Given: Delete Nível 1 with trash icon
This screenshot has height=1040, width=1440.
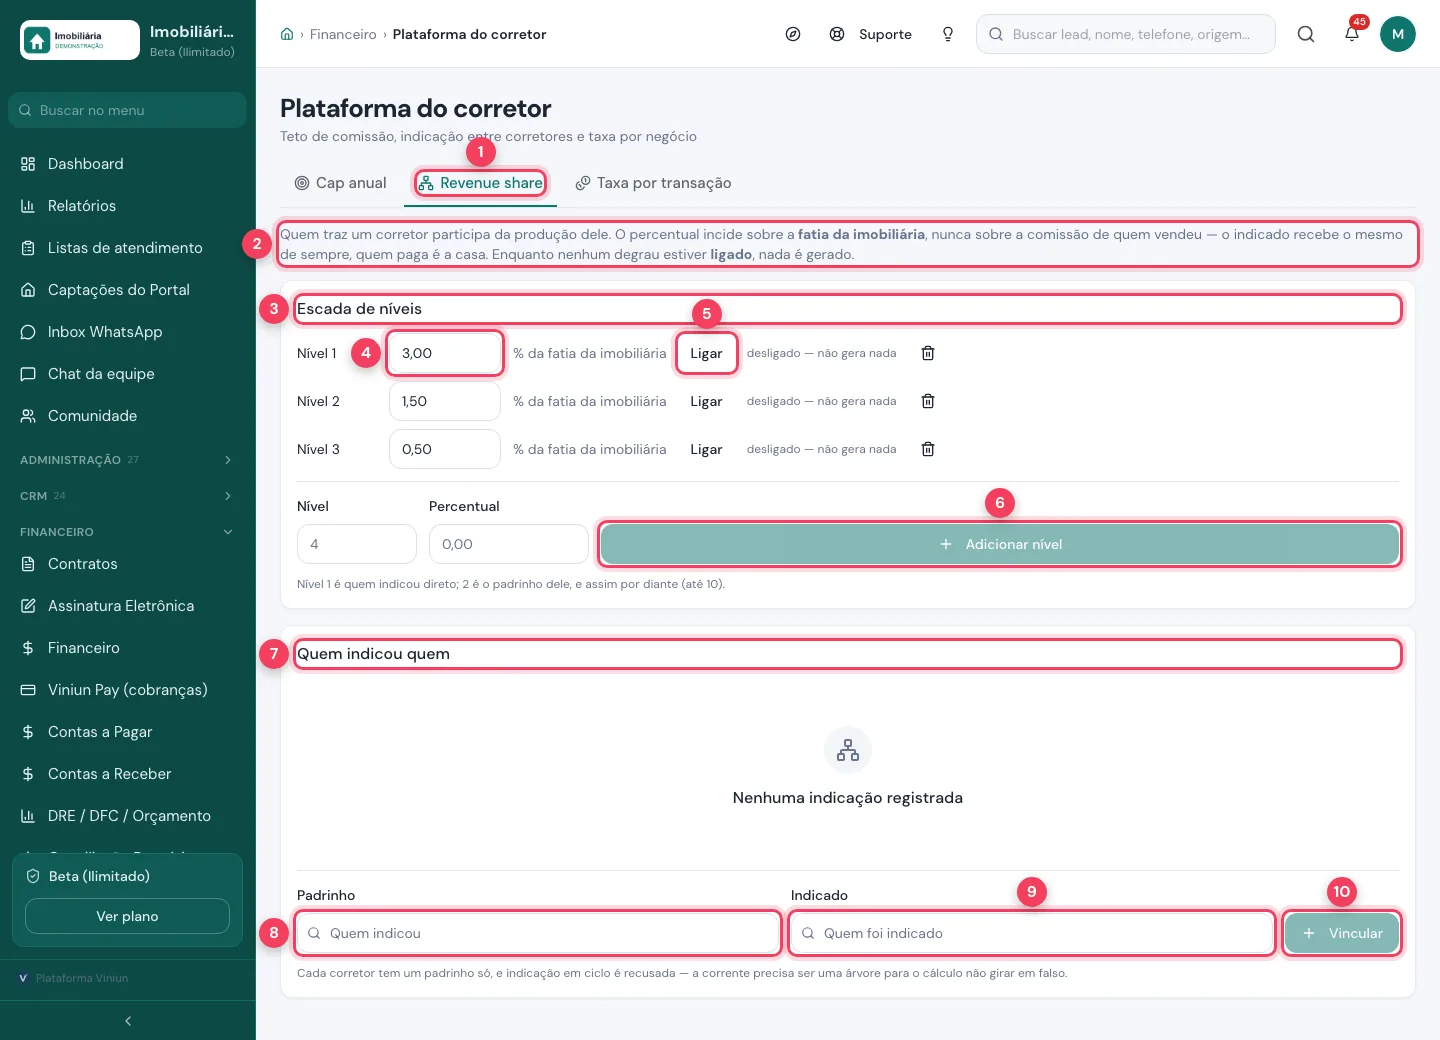Looking at the screenshot, I should [x=928, y=353].
